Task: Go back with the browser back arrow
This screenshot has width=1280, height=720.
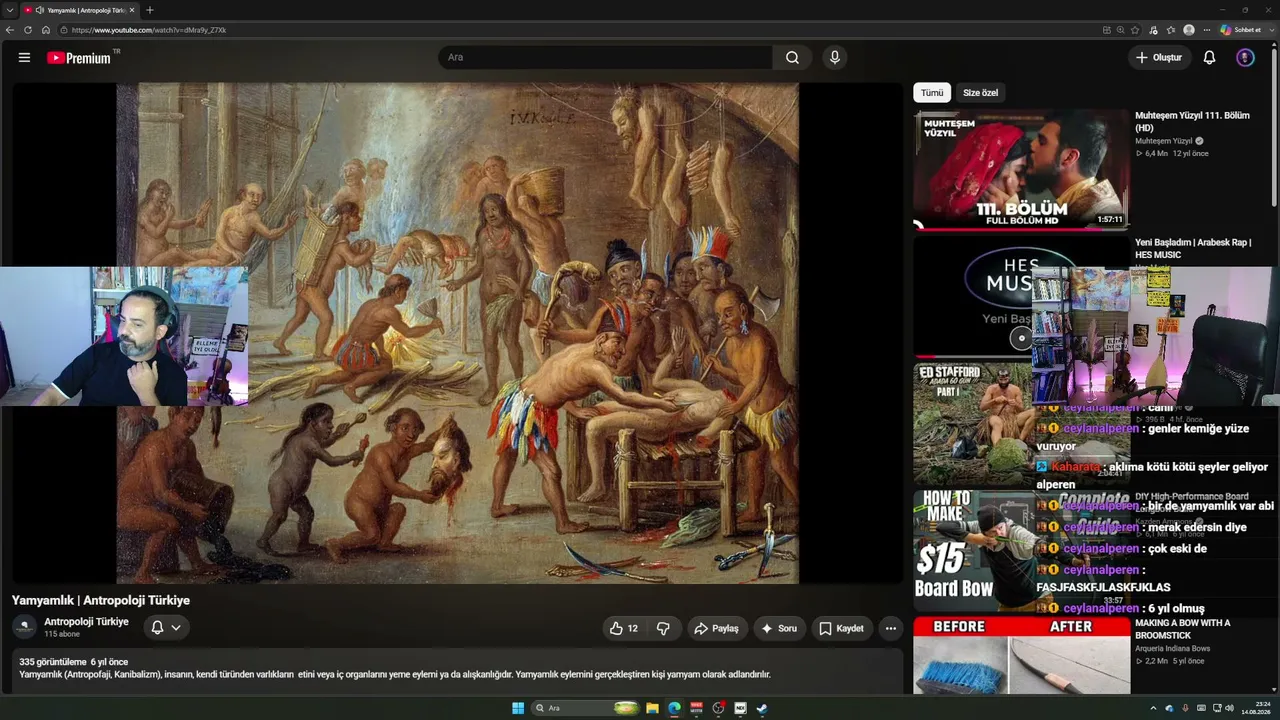Action: (x=10, y=30)
